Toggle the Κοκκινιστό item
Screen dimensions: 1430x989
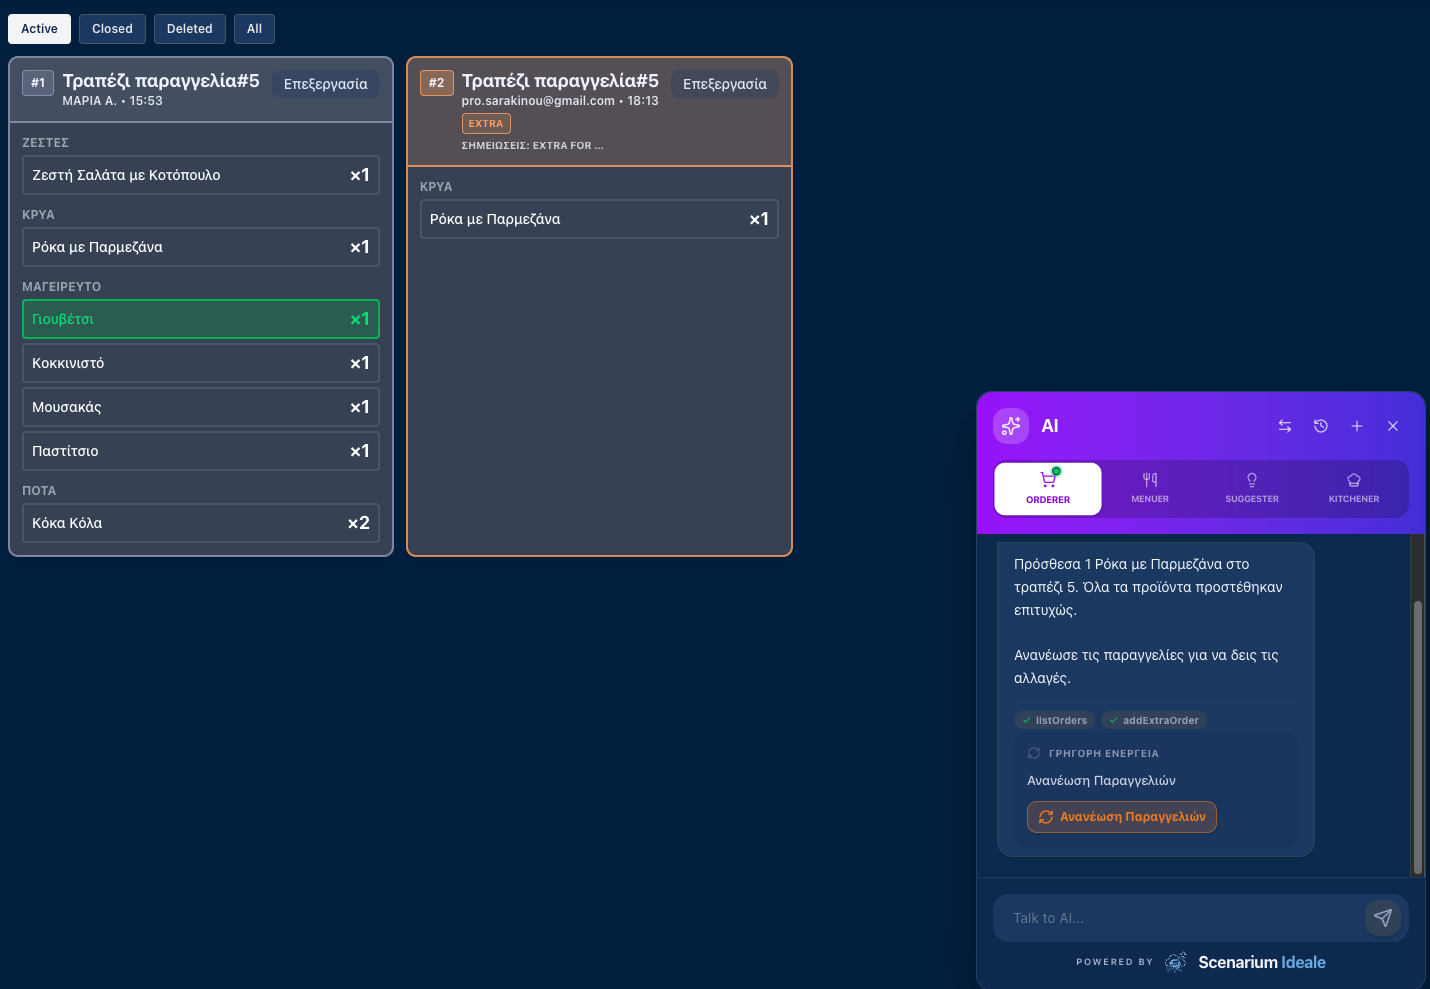click(x=201, y=363)
